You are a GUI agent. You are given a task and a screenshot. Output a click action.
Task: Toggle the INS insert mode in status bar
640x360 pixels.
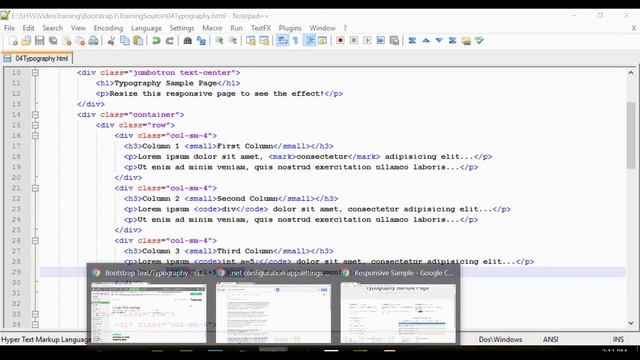pos(618,339)
